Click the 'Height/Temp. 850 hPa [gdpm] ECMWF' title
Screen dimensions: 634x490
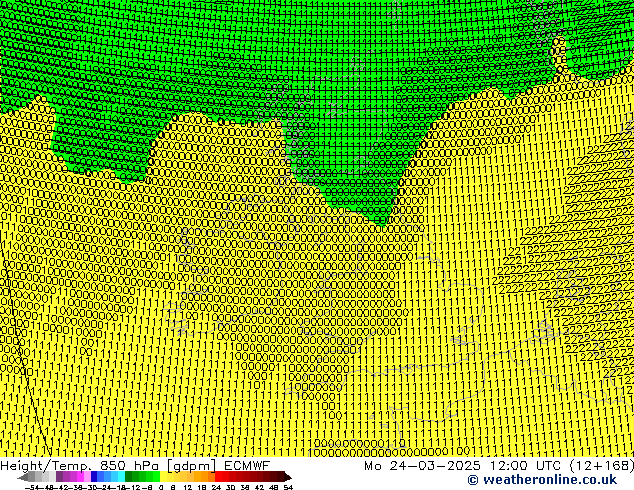(x=135, y=466)
